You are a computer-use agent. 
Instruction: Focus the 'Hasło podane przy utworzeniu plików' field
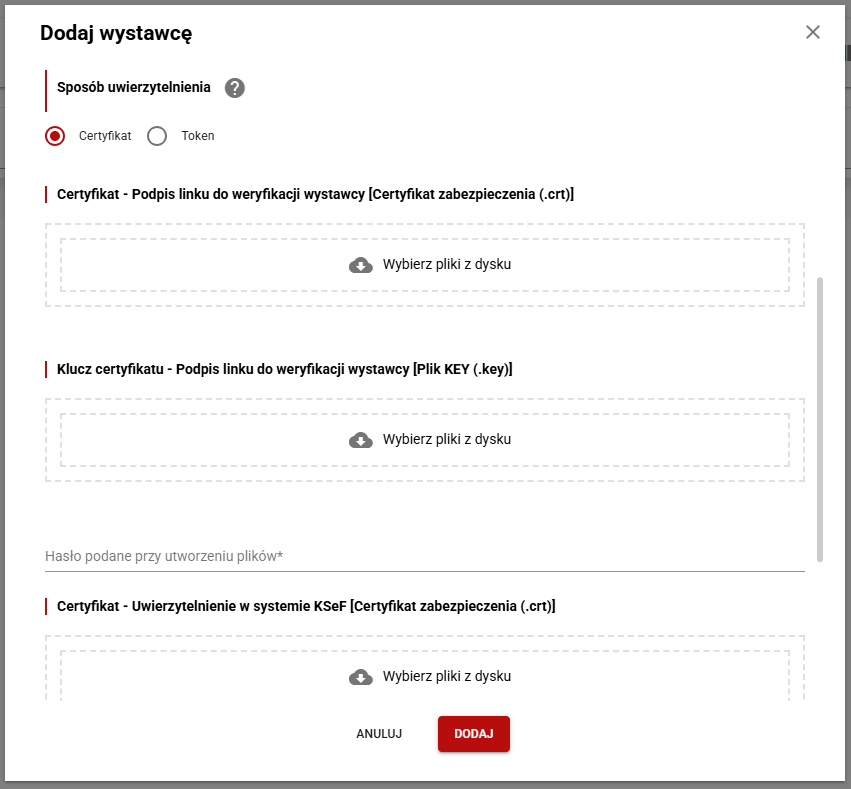click(x=425, y=556)
